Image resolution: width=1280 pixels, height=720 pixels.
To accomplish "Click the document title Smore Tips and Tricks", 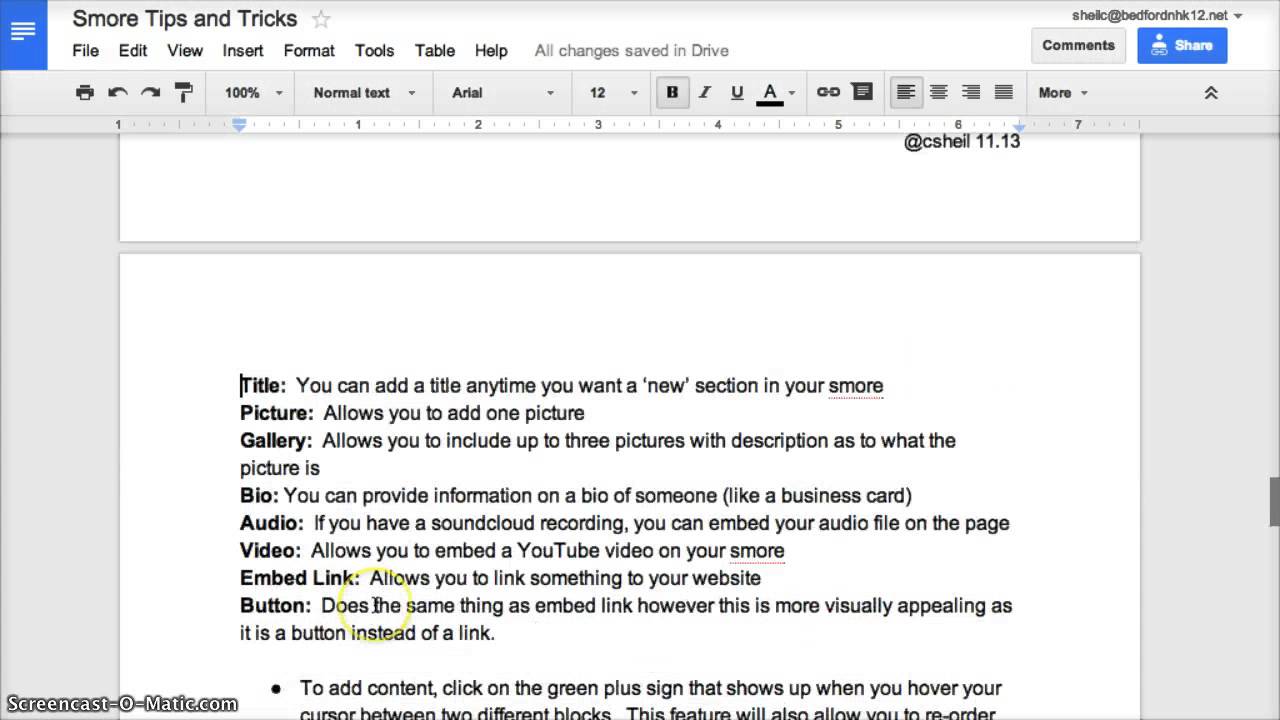I will (185, 19).
